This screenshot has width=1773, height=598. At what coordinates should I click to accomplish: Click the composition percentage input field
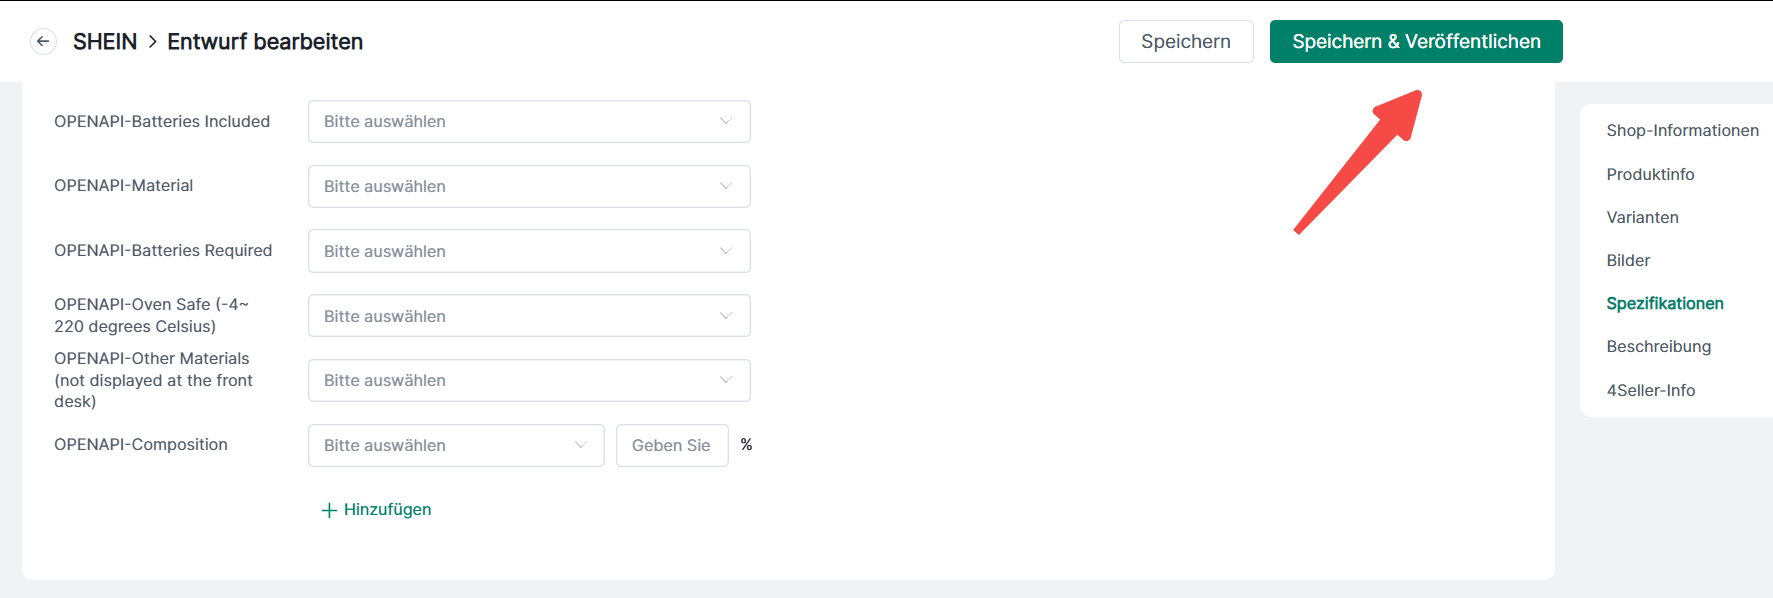click(x=671, y=446)
